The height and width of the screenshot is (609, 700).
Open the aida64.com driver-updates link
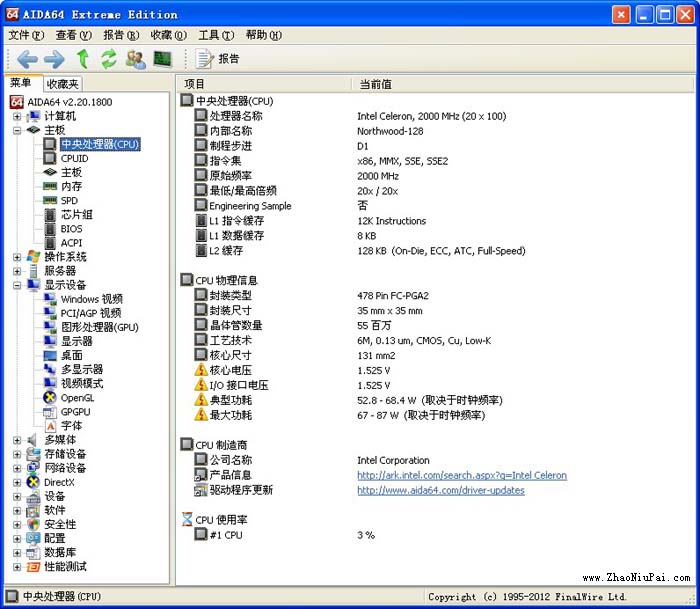point(441,490)
